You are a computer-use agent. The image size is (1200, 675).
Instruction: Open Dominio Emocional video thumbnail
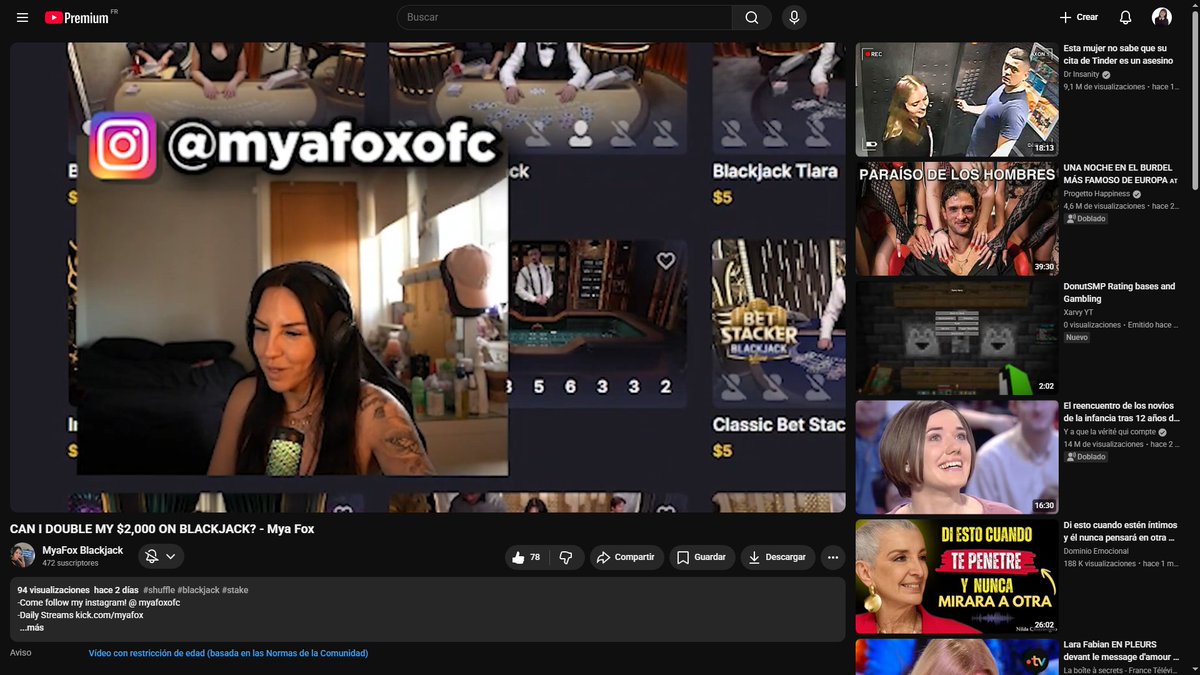pos(956,577)
